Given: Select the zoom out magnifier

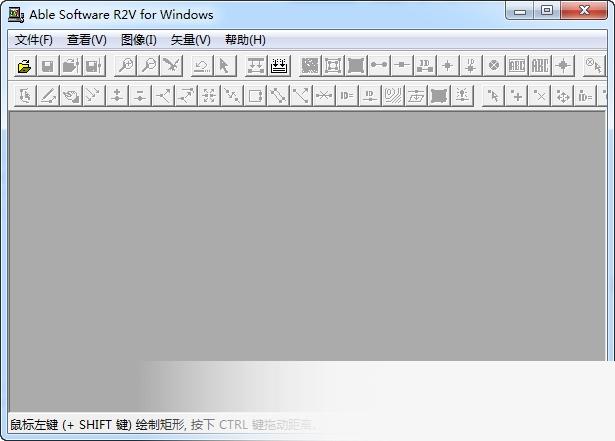Looking at the screenshot, I should click(x=149, y=66).
